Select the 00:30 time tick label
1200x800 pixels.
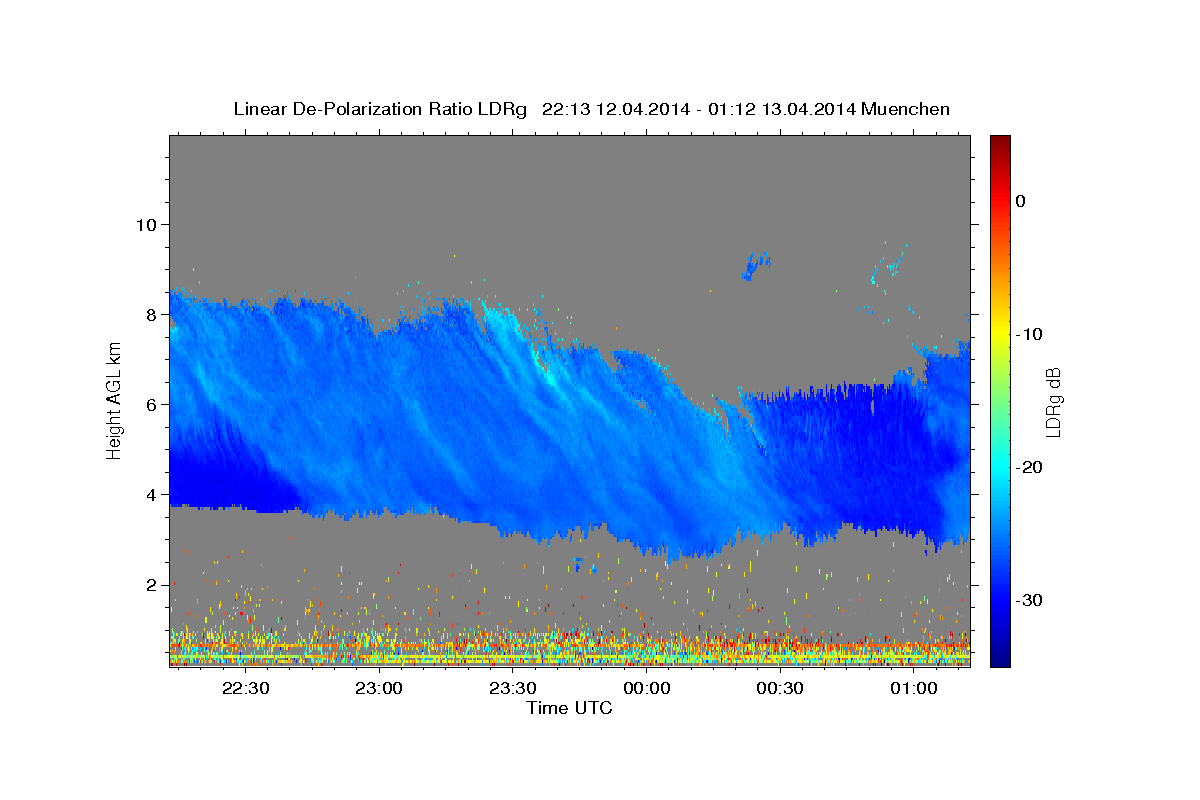pos(780,688)
